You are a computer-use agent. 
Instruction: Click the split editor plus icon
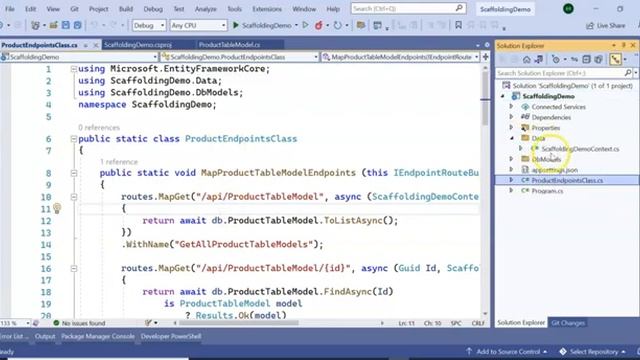[x=485, y=57]
